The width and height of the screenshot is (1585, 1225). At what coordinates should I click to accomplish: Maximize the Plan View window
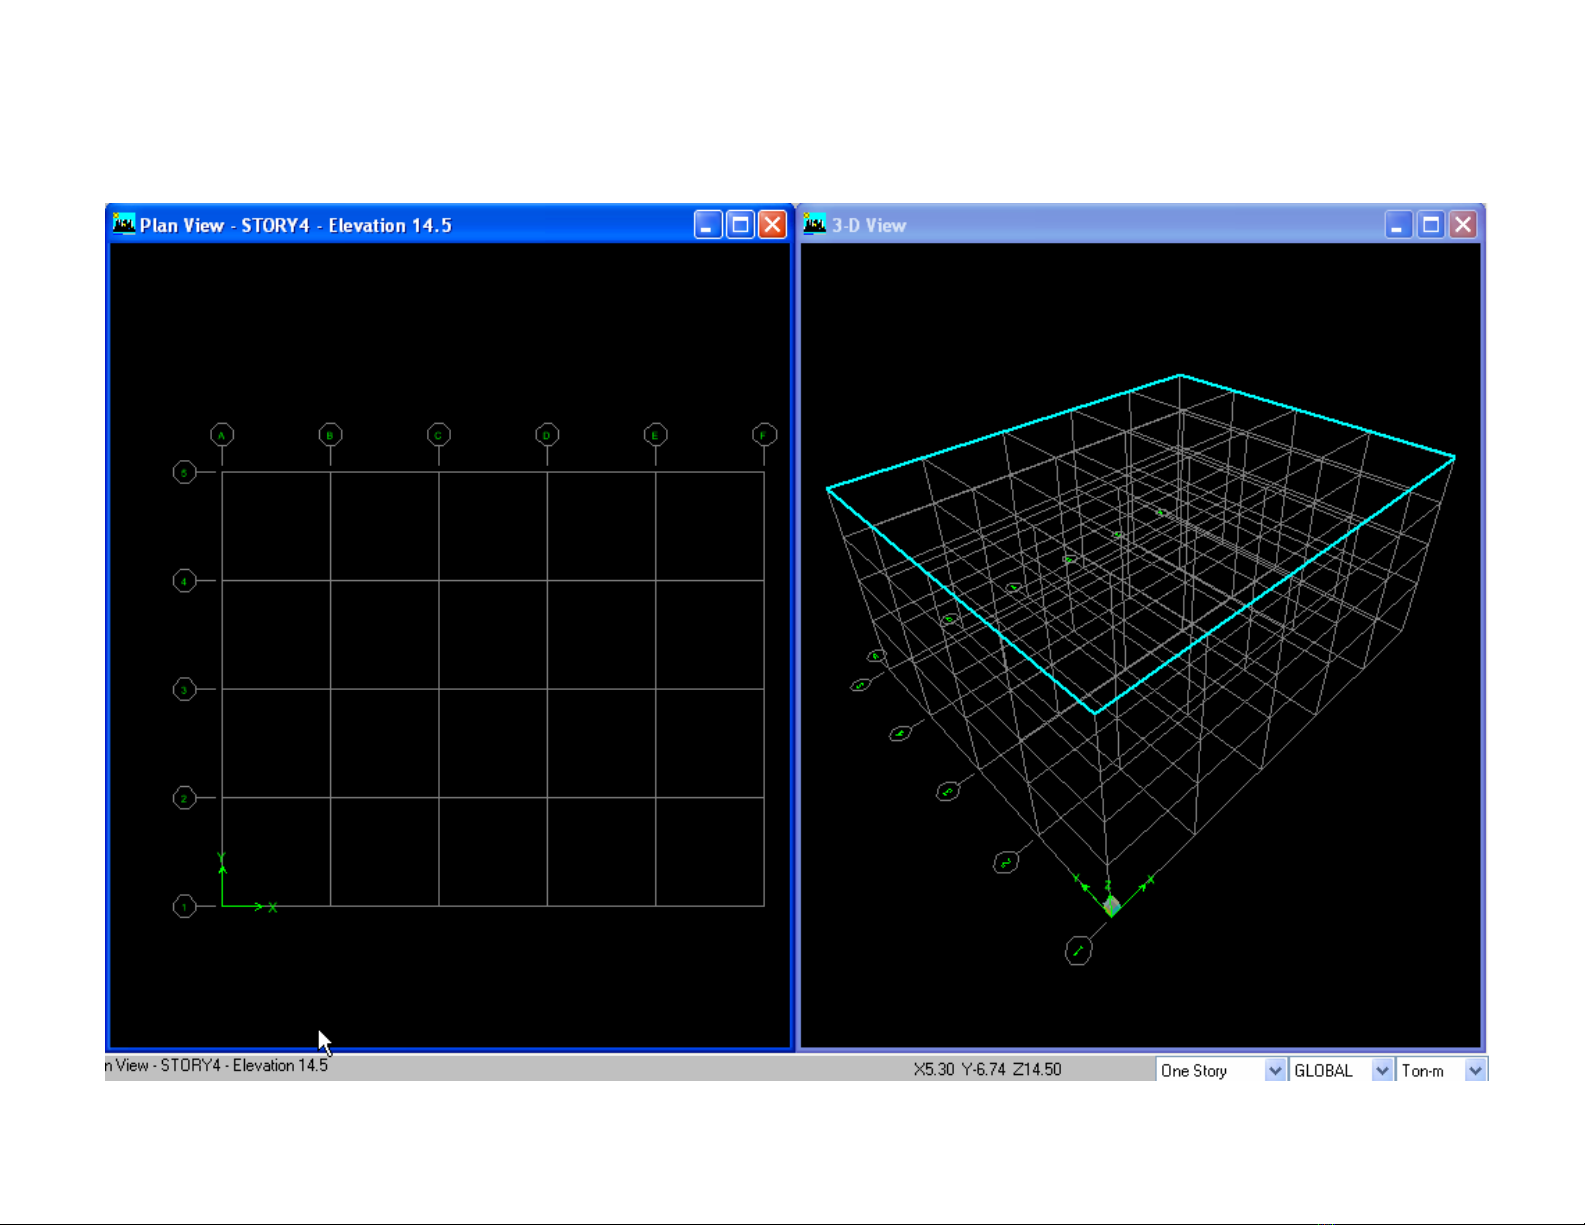[x=740, y=225]
